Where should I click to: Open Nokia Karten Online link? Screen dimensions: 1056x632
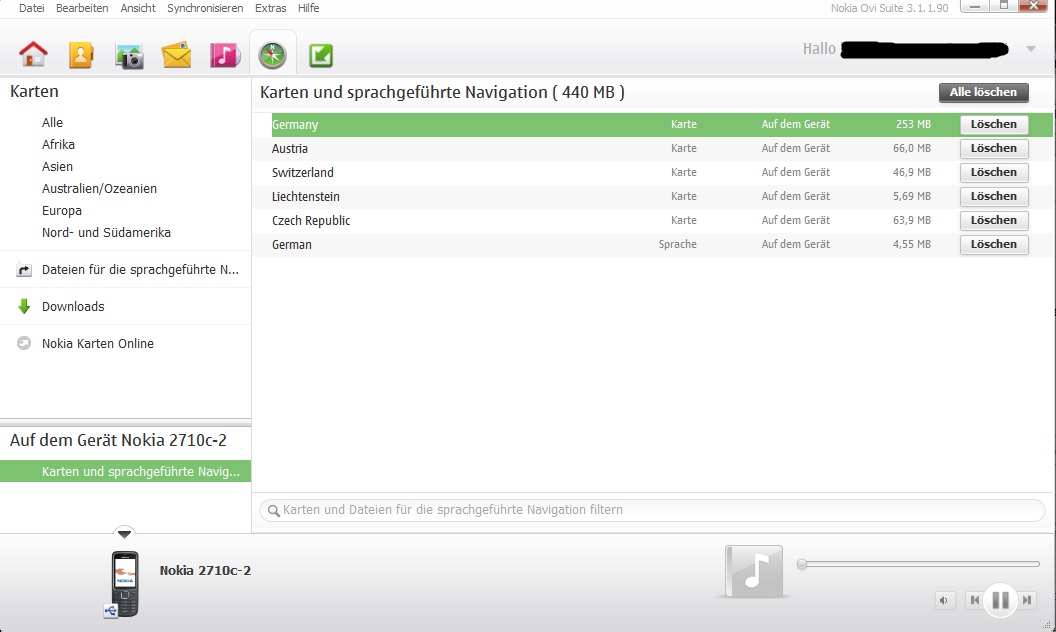98,344
